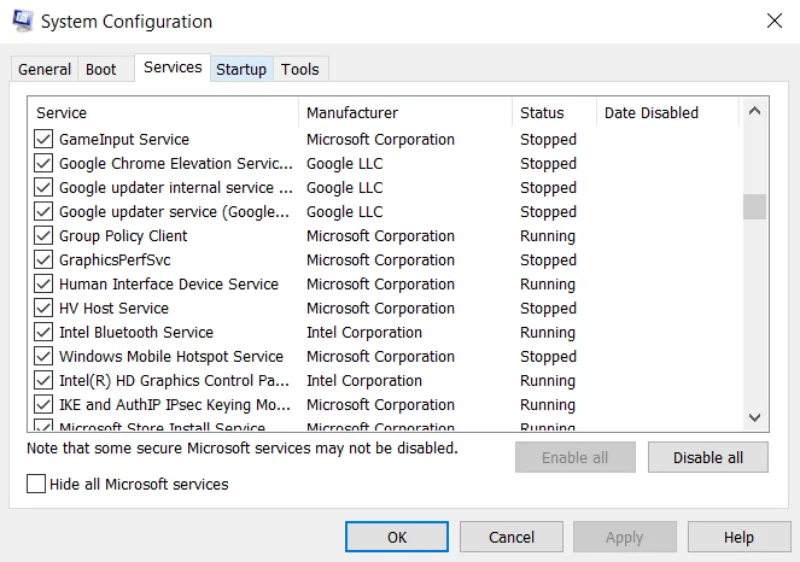
Task: Sort by Date Disabled column header
Action: (668, 113)
